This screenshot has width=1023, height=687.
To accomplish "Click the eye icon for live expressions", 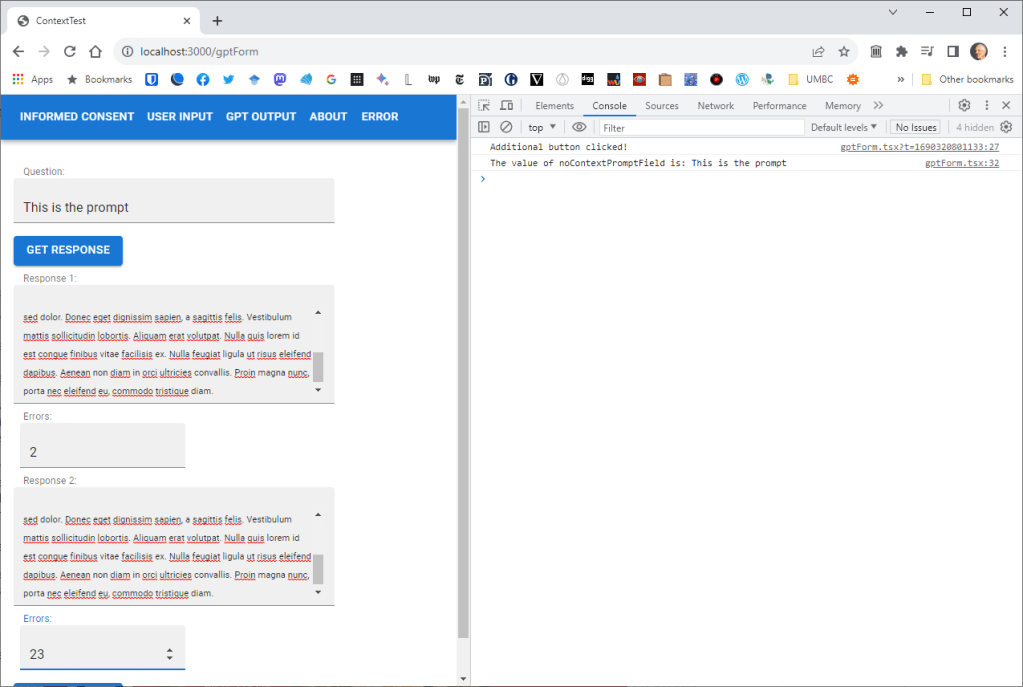I will (579, 127).
